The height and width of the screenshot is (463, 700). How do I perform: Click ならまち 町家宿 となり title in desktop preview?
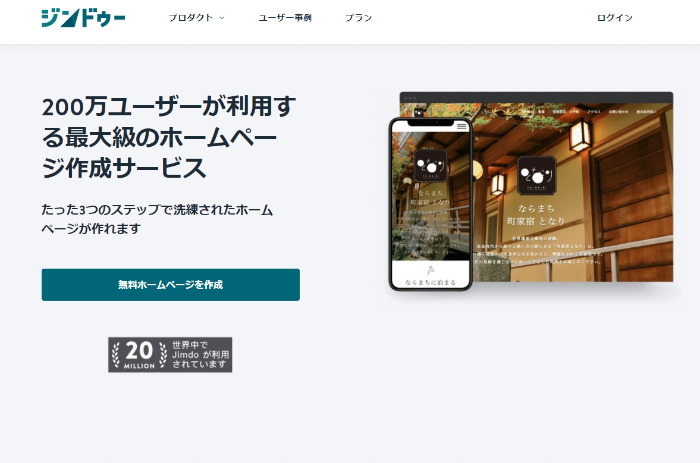click(536, 217)
